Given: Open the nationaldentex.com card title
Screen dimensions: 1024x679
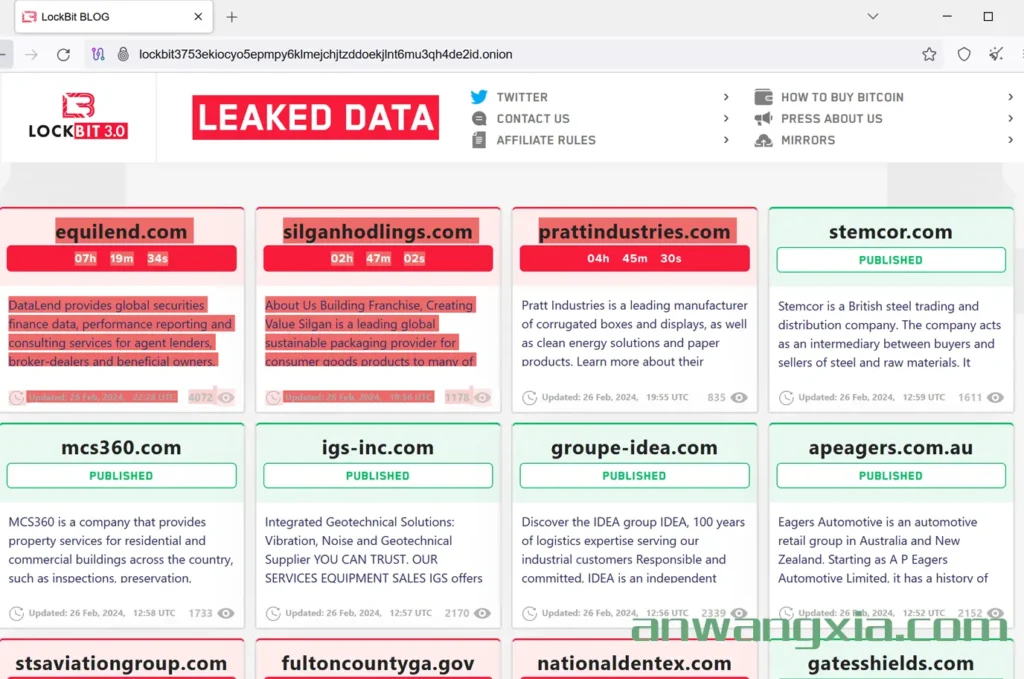Looking at the screenshot, I should [x=634, y=663].
